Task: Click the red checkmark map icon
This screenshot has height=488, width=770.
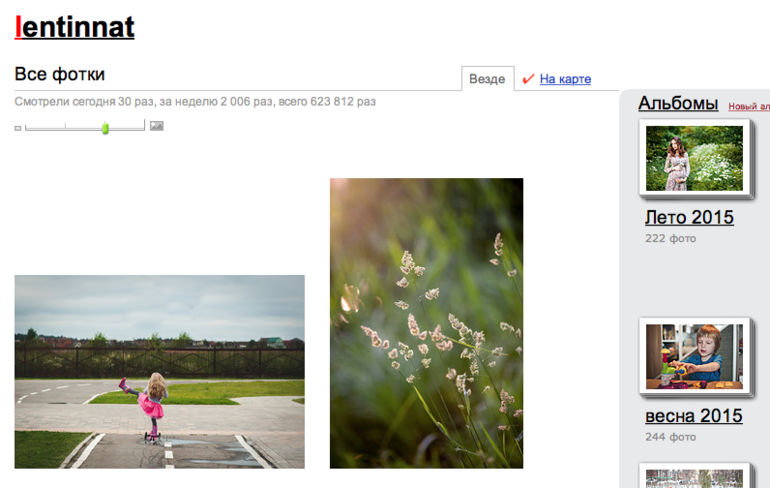Action: 528,79
